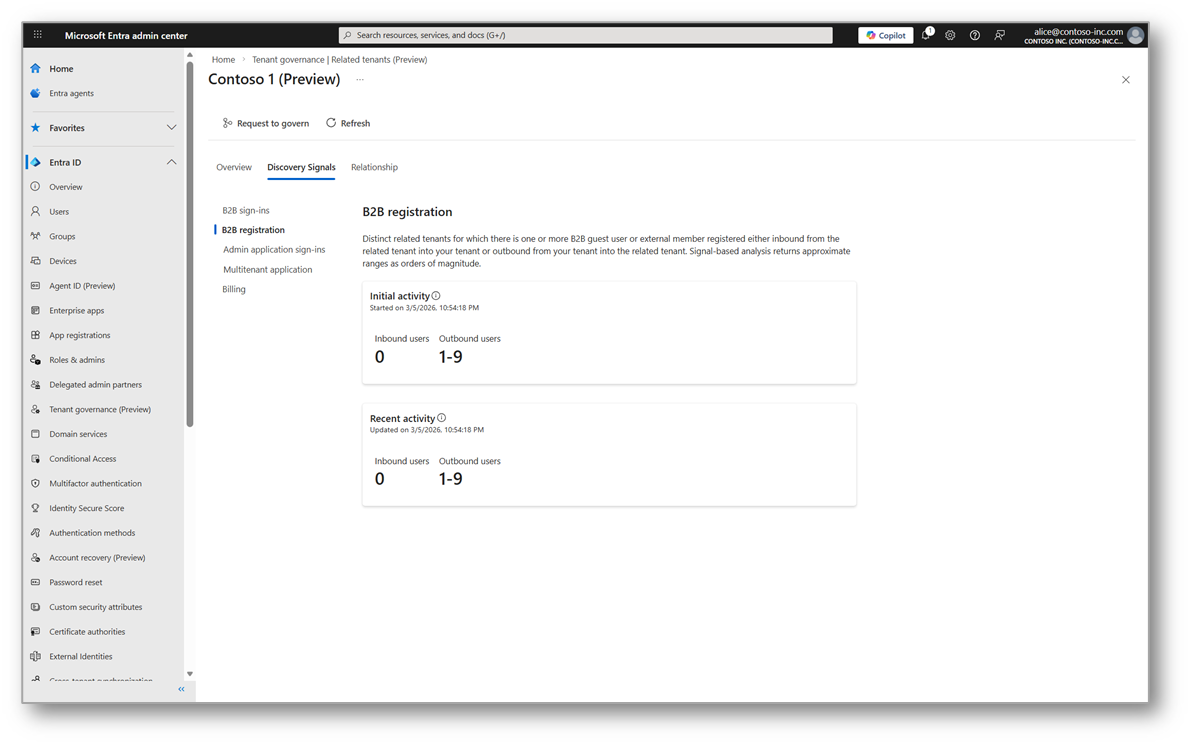This screenshot has width=1192, height=746.
Task: Open the Devices icon in sidebar
Action: pyautogui.click(x=35, y=261)
